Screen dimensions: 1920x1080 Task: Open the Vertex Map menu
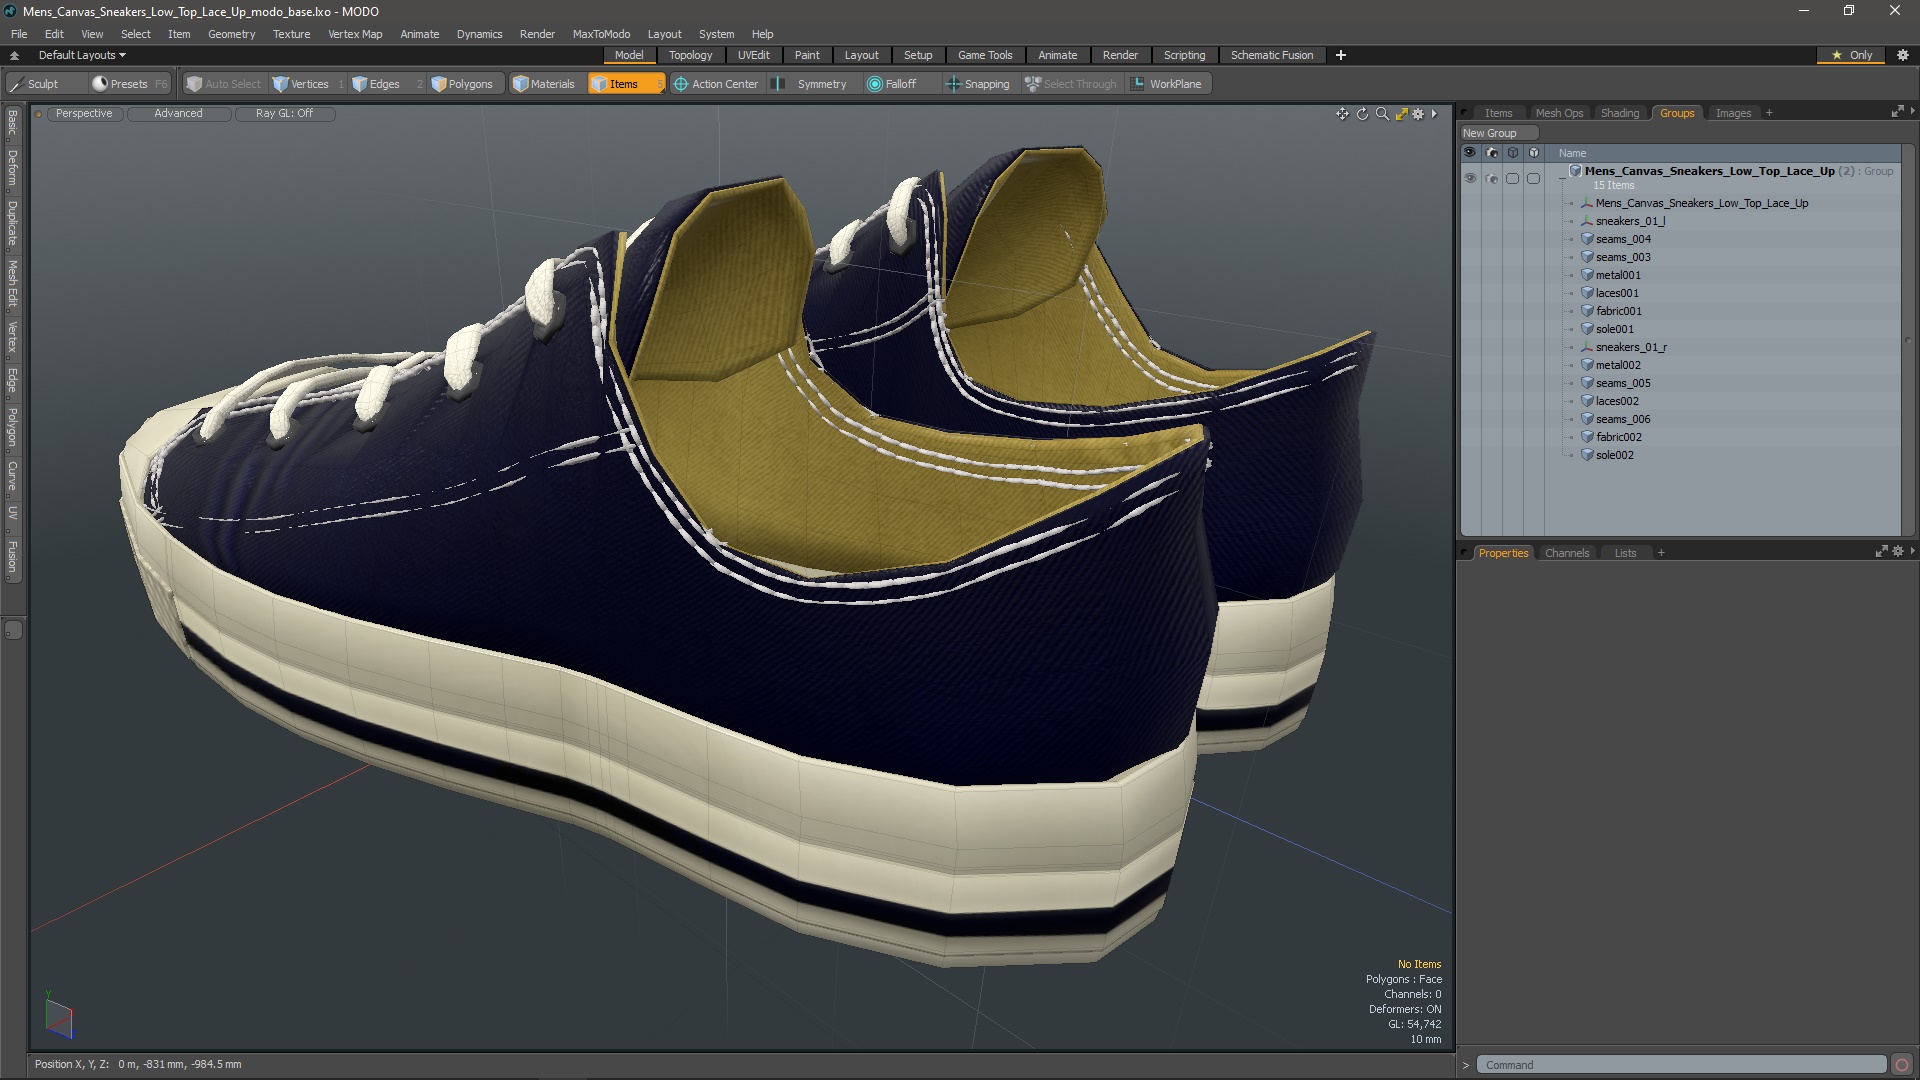tap(355, 34)
